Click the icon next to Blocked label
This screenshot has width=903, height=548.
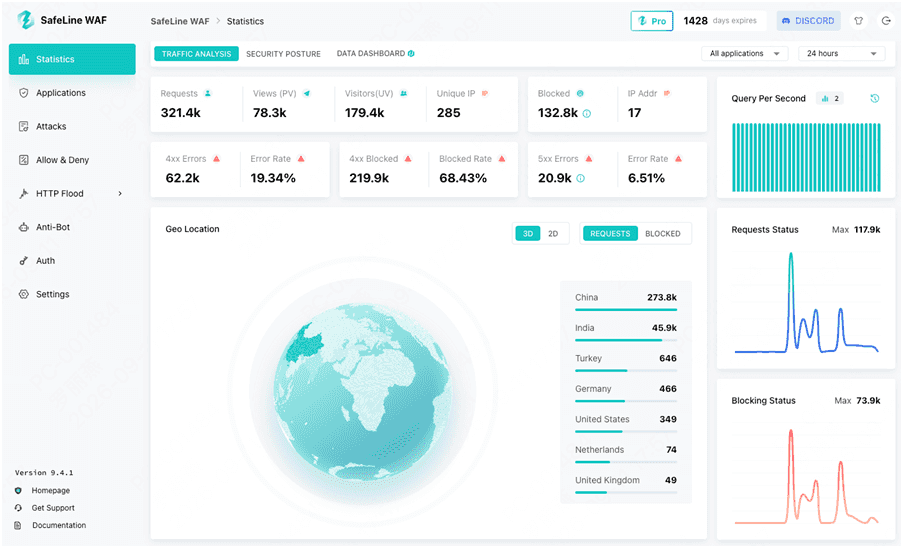[x=580, y=93]
